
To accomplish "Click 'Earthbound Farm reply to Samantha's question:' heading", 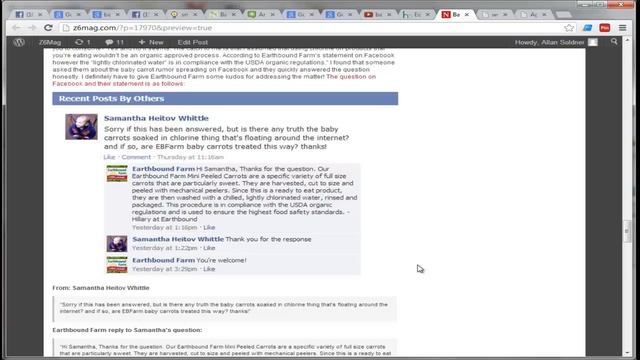I will pyautogui.click(x=127, y=330).
